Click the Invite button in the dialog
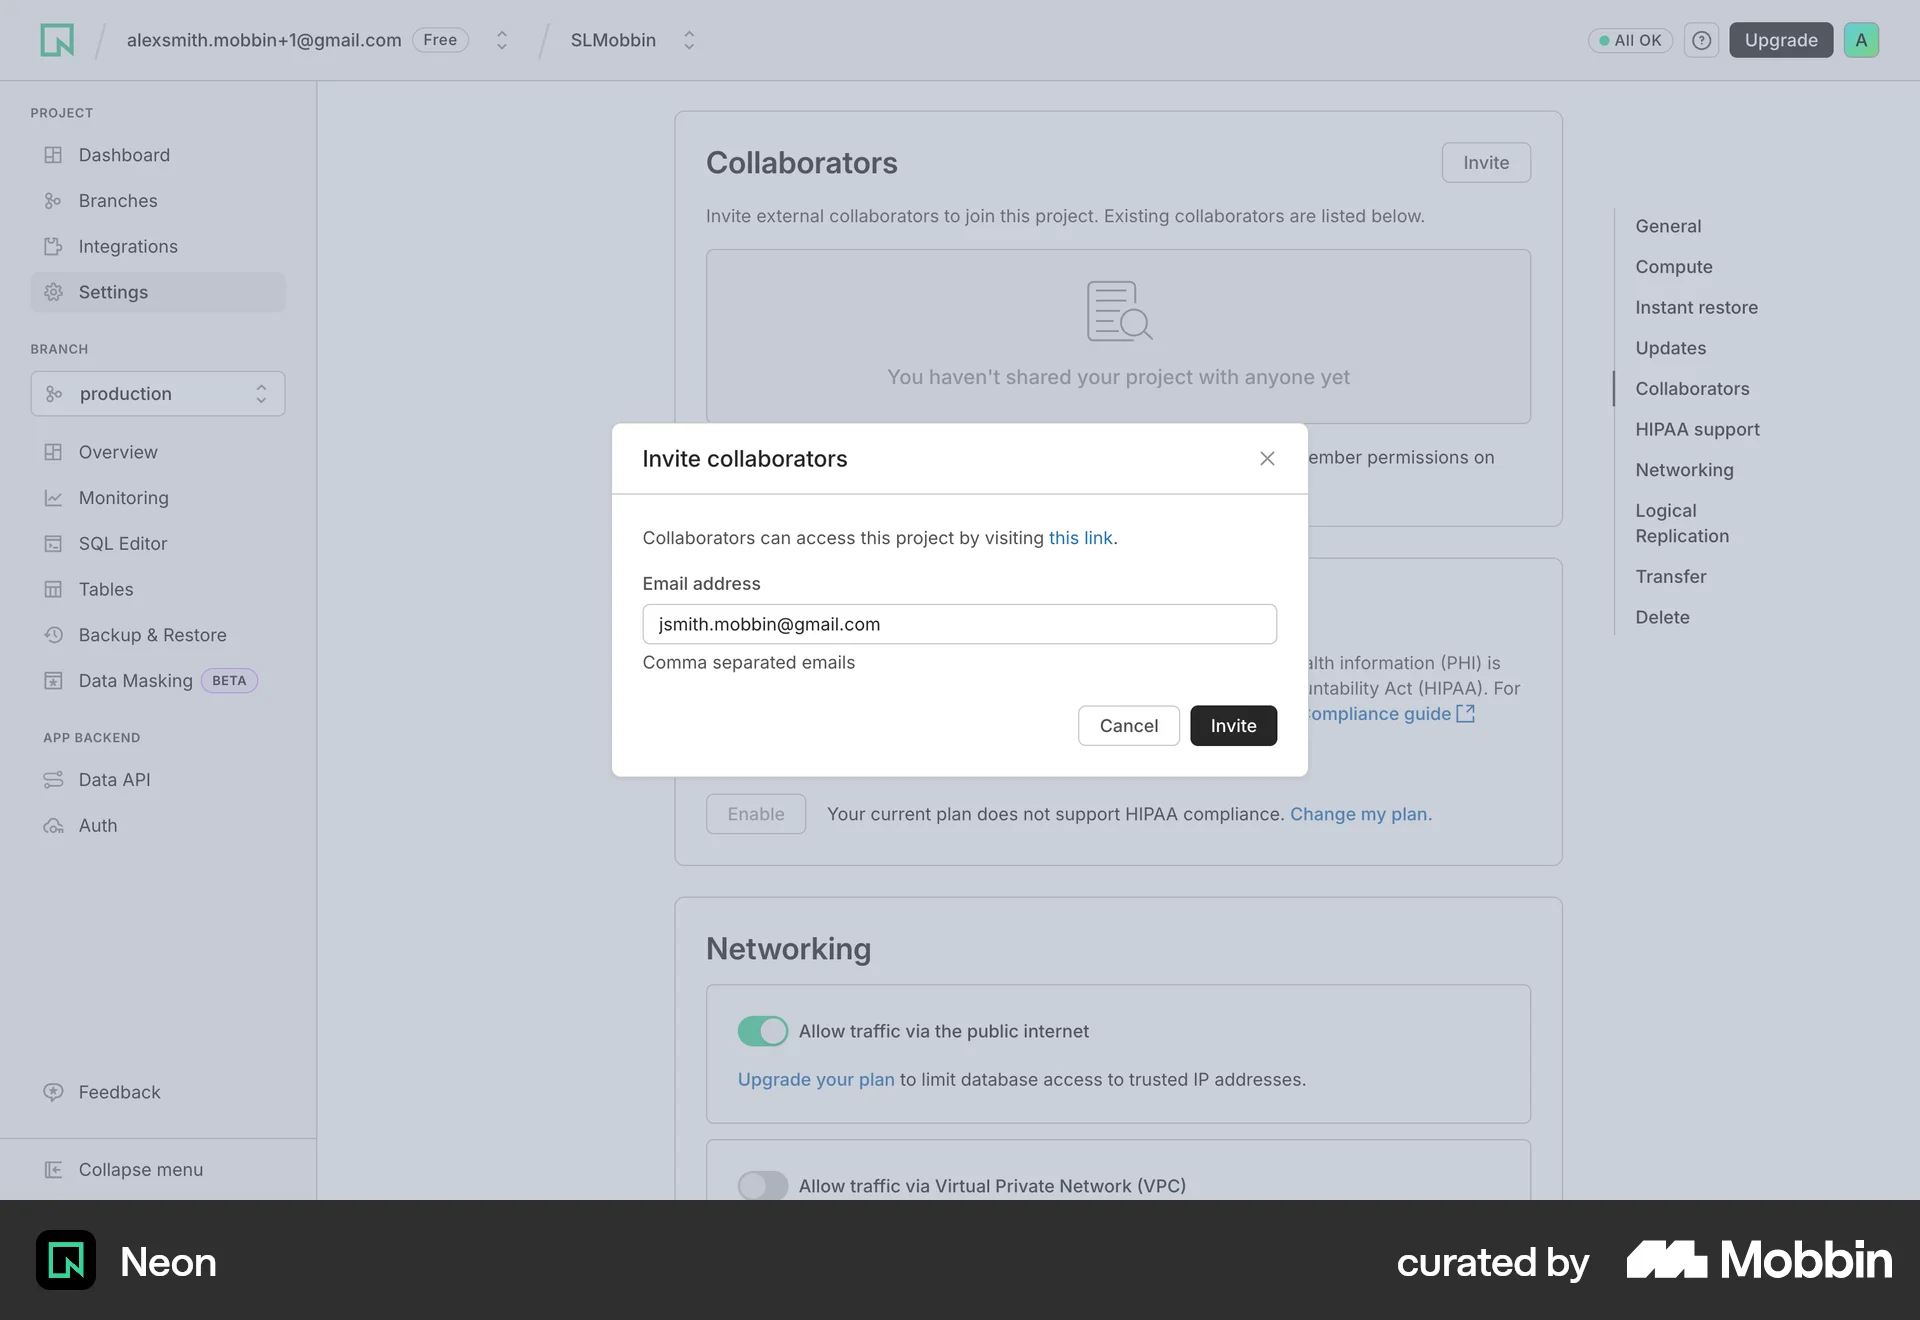The height and width of the screenshot is (1320, 1920). click(x=1233, y=726)
